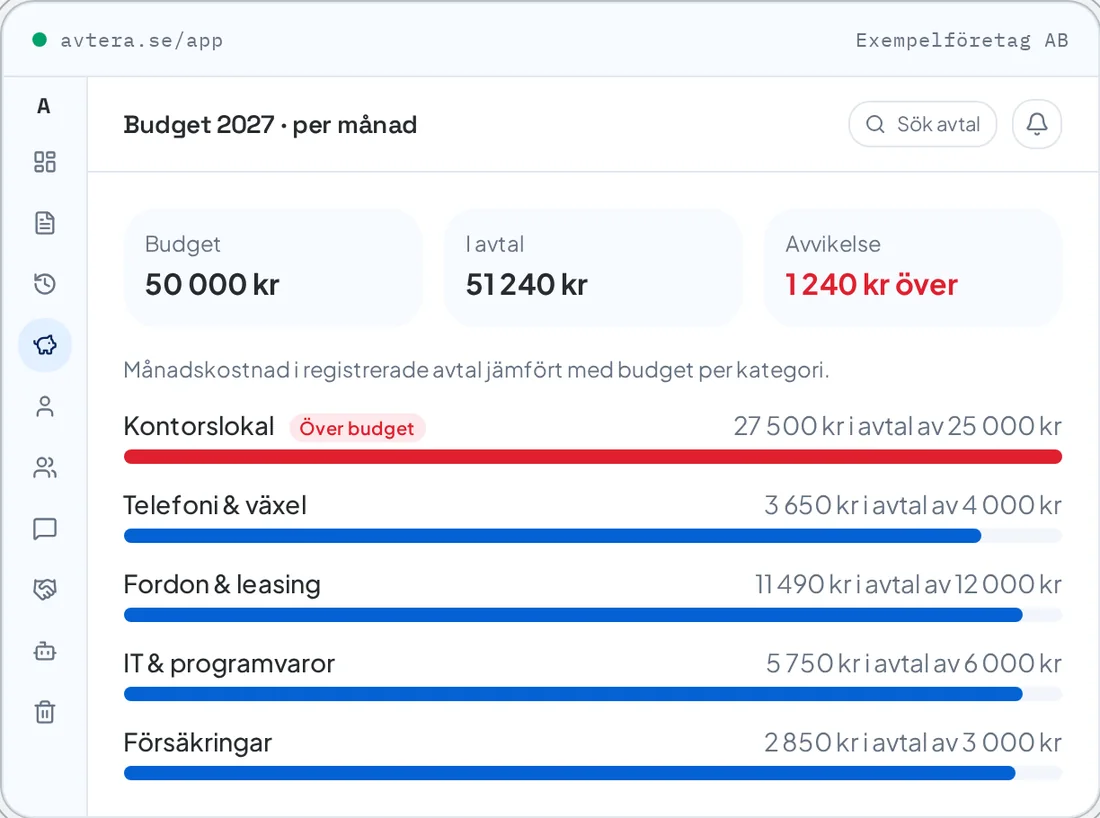The image size is (1100, 818).
Task: Select the Kontorslokal category label
Action: (199, 427)
